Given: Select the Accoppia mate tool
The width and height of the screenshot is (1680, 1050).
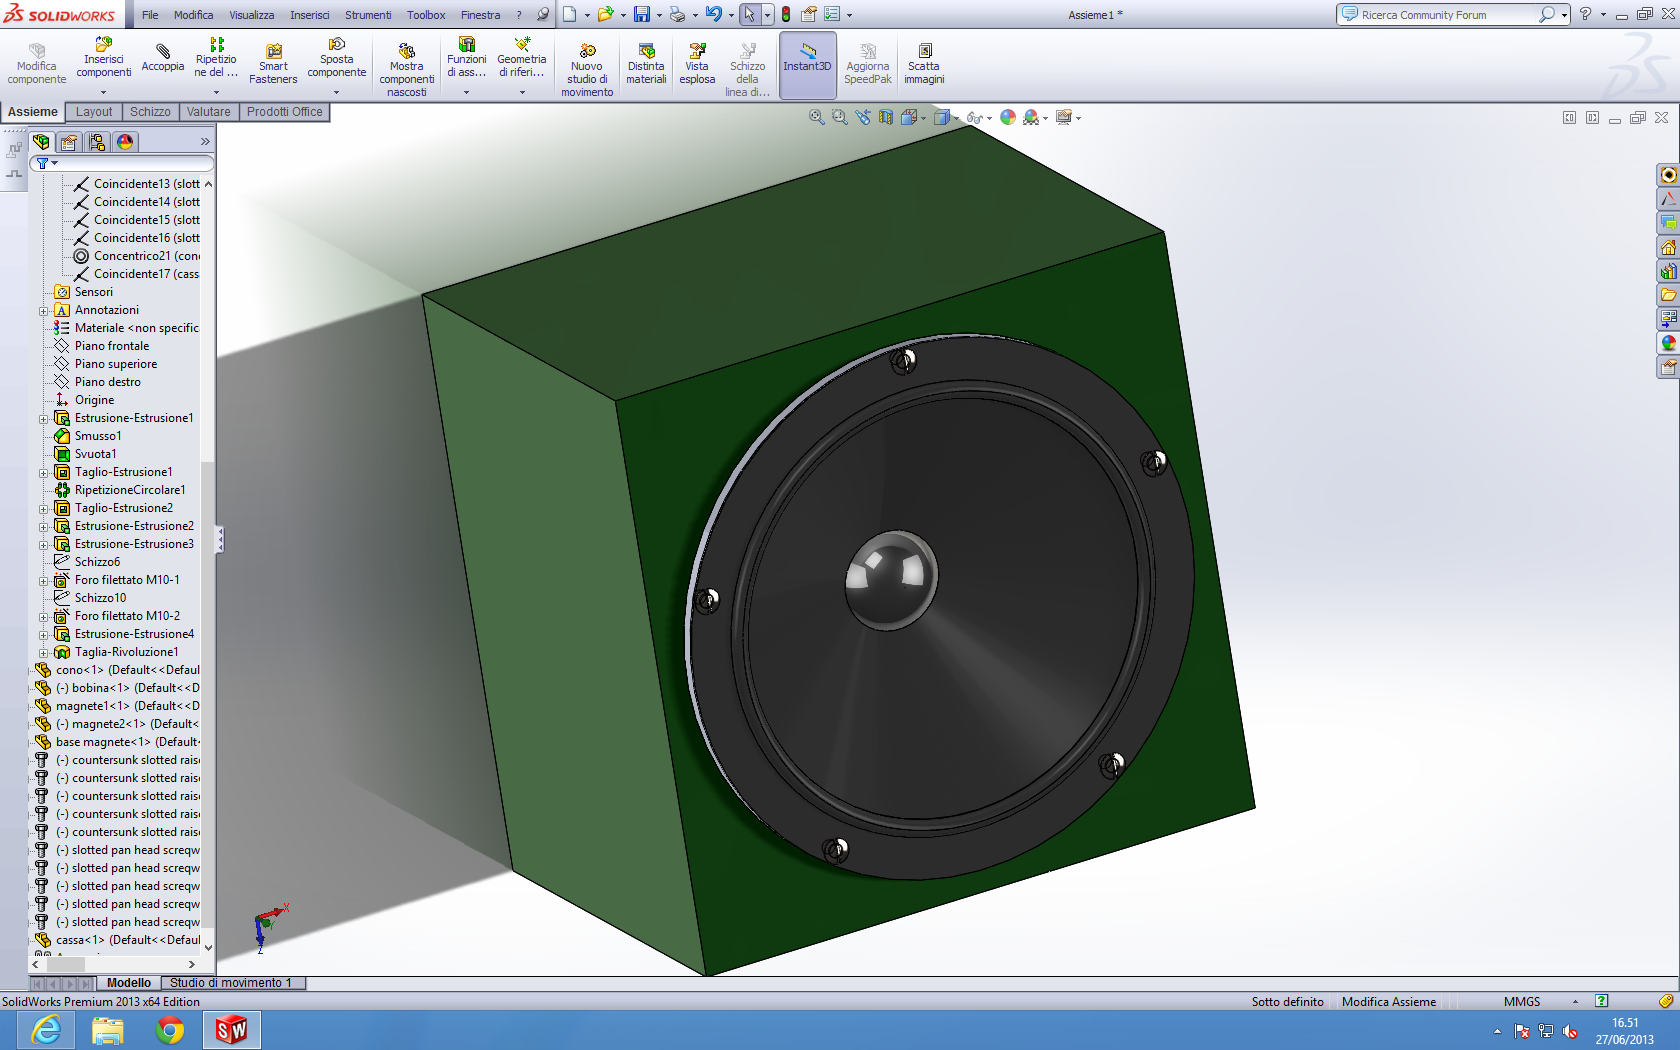Looking at the screenshot, I should [x=162, y=58].
